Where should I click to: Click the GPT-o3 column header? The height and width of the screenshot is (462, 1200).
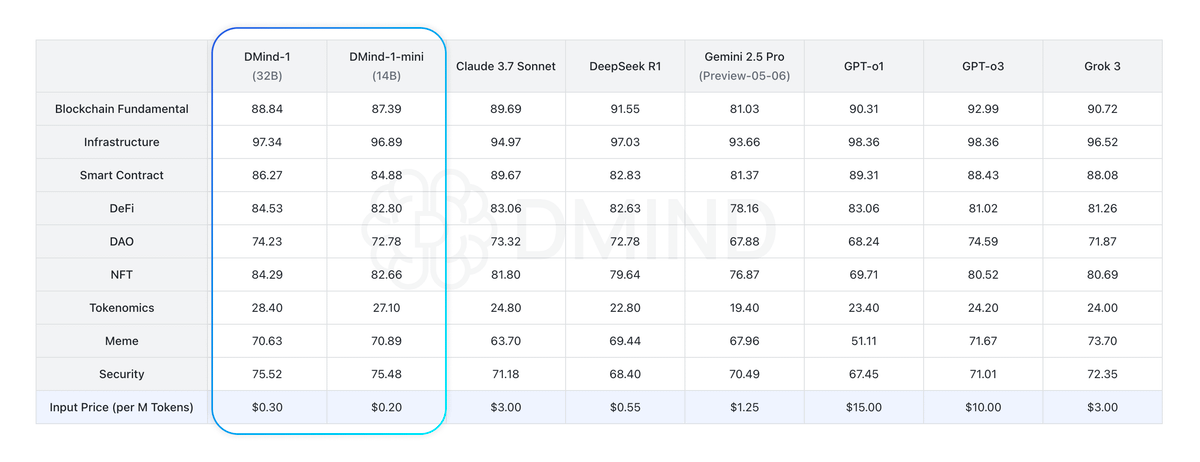983,66
